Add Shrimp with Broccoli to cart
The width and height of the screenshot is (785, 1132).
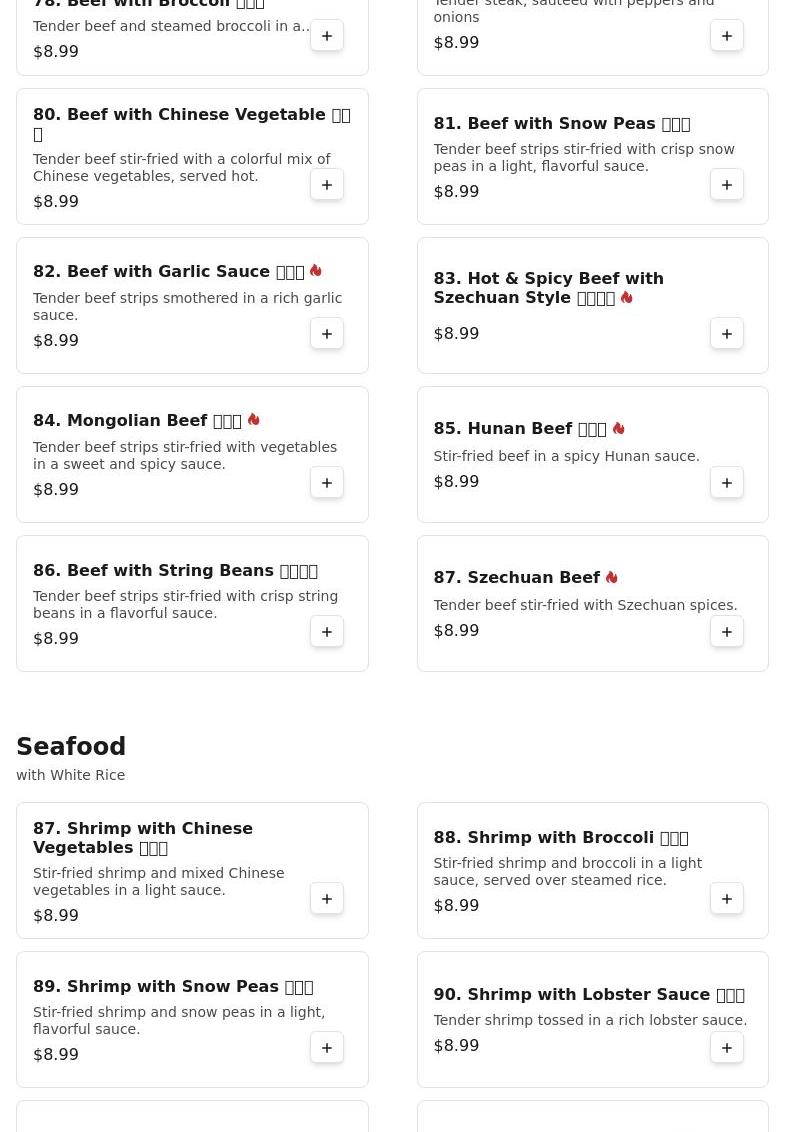[x=727, y=899]
